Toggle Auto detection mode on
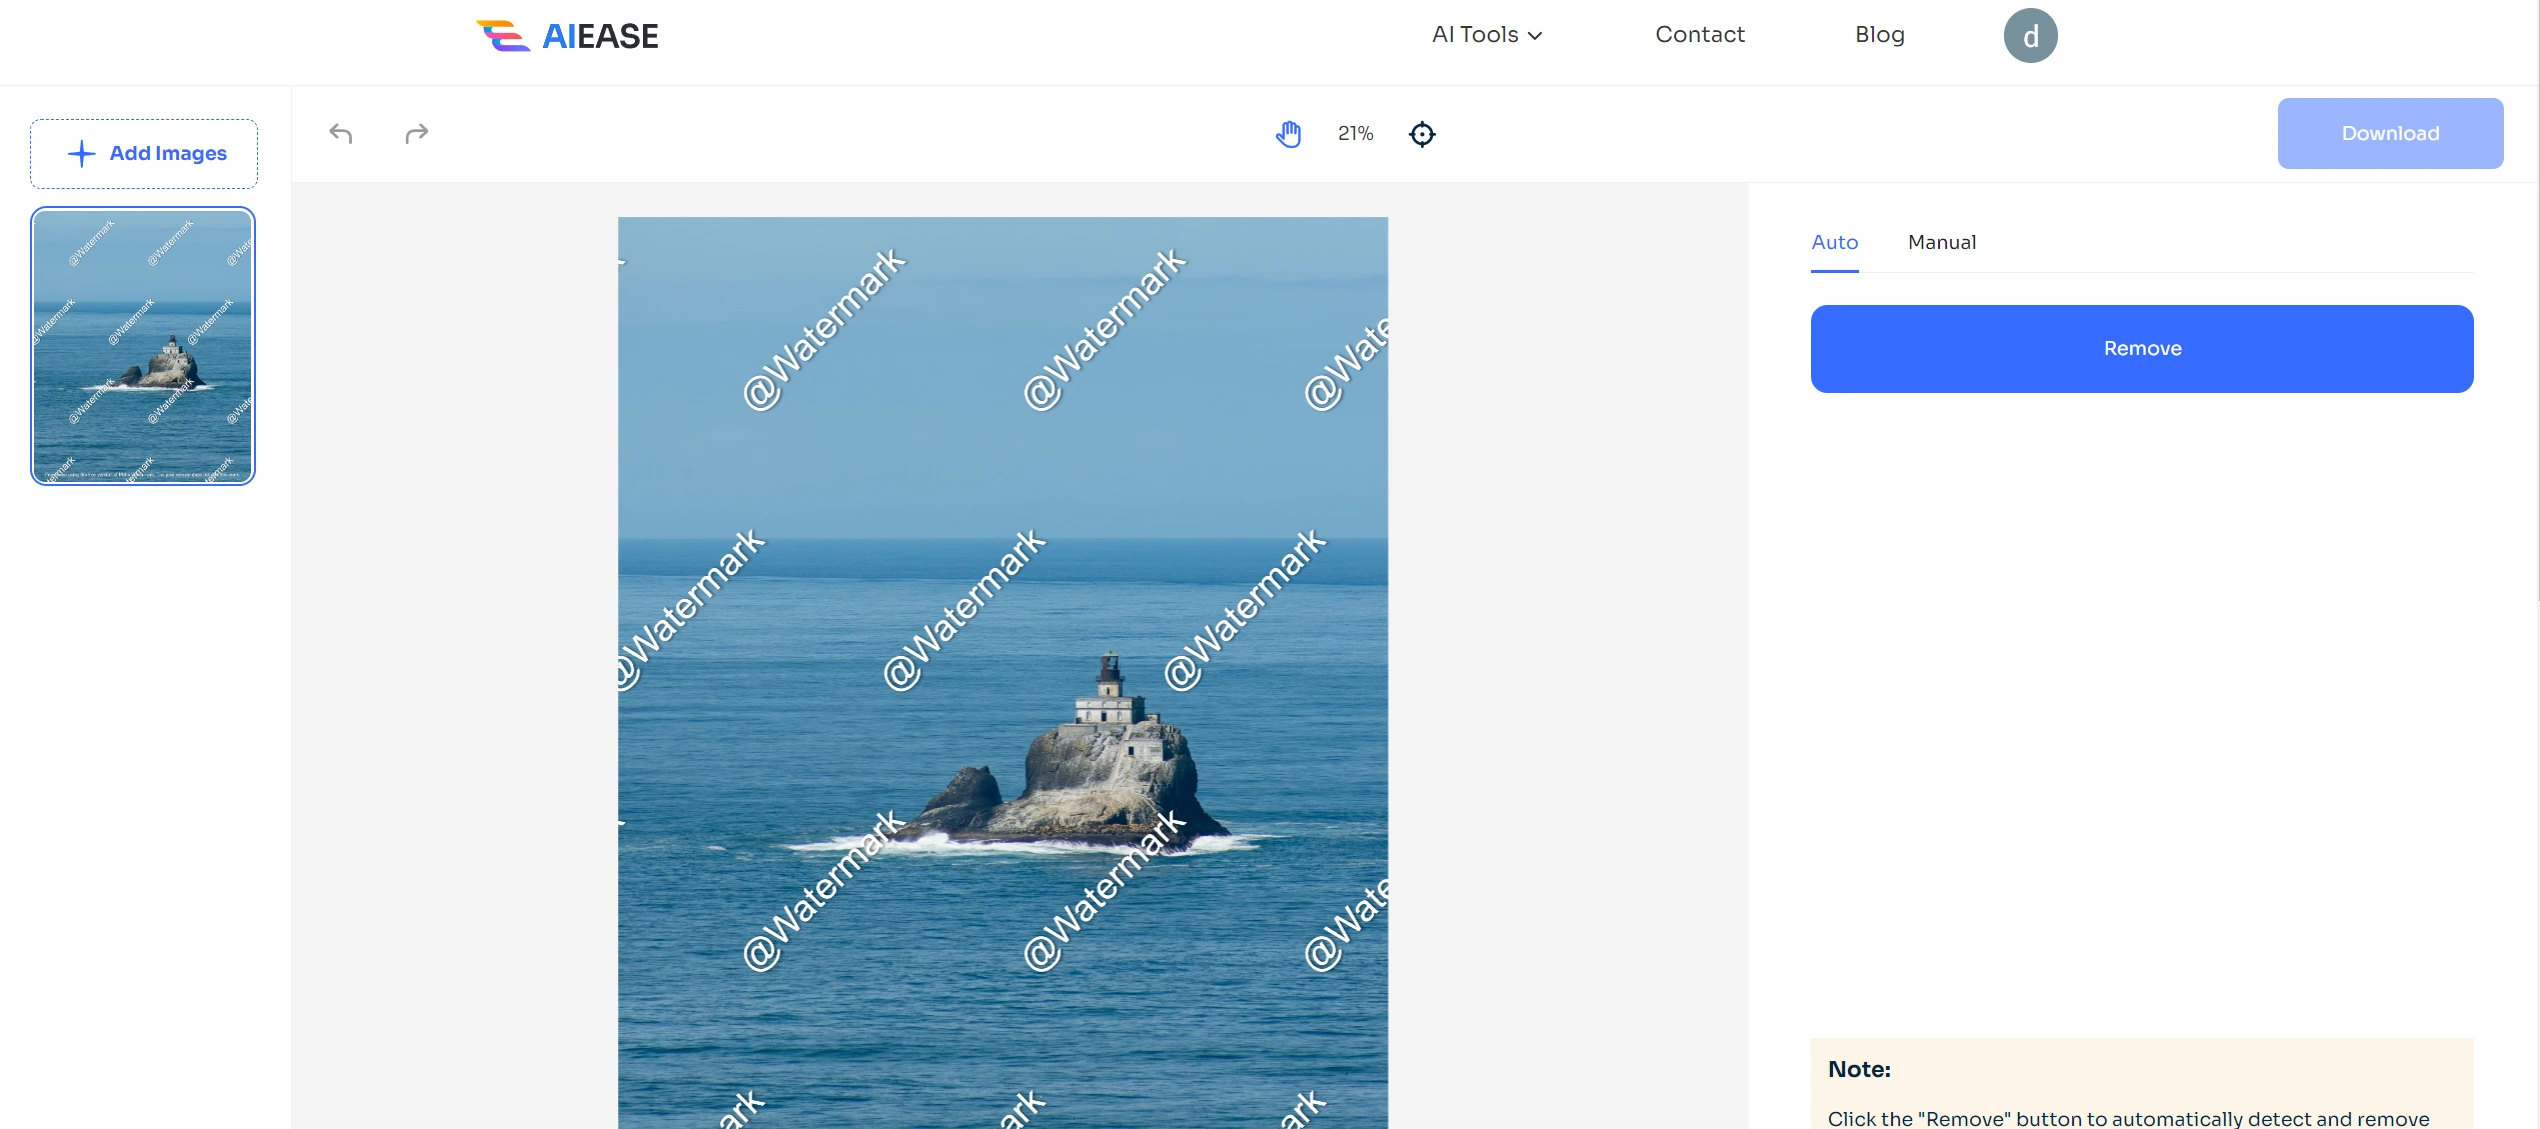This screenshot has width=2540, height=1129. pos(1835,241)
